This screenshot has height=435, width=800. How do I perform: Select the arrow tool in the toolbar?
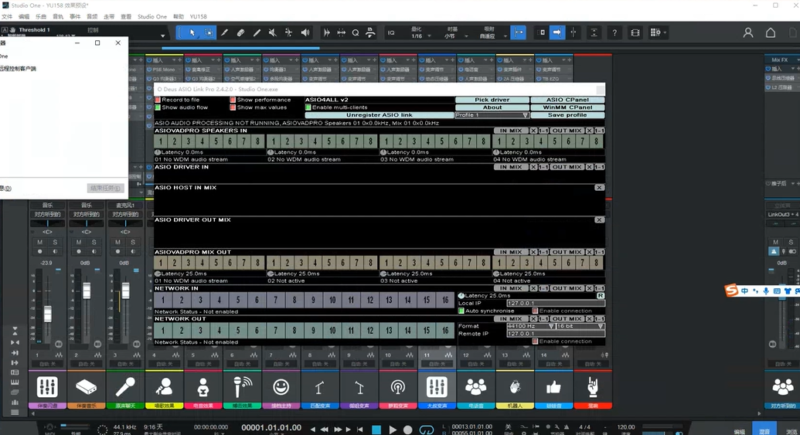click(191, 33)
